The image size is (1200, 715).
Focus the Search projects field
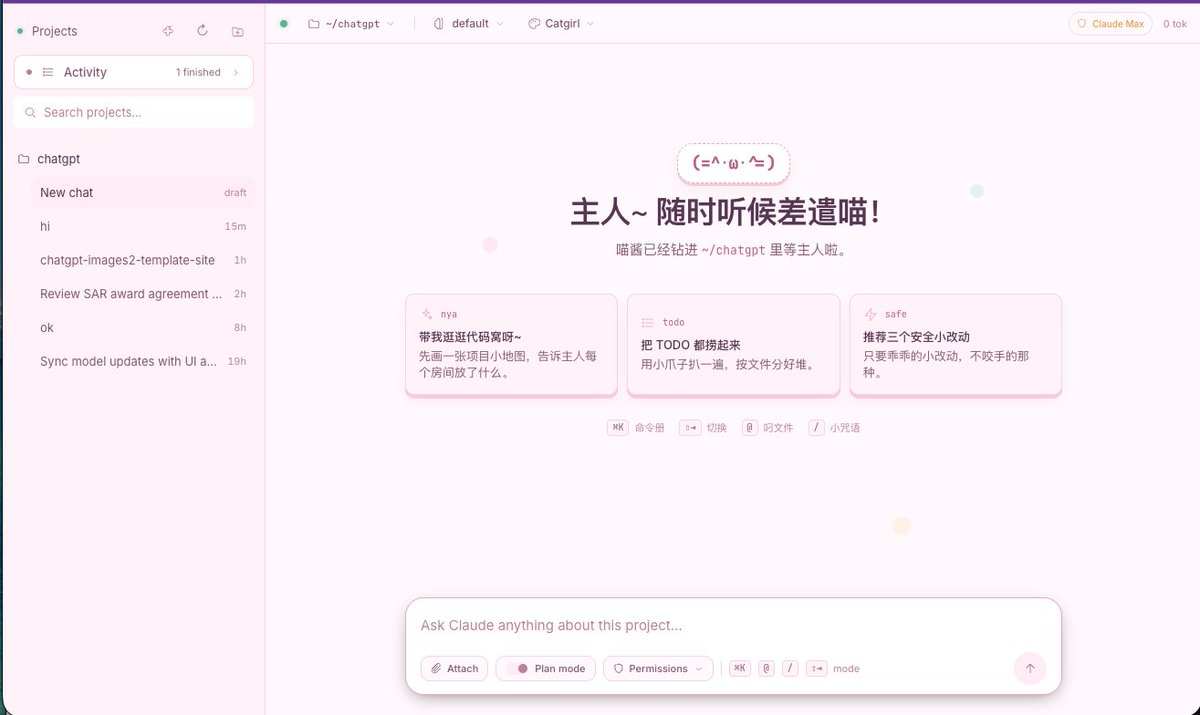(x=134, y=113)
